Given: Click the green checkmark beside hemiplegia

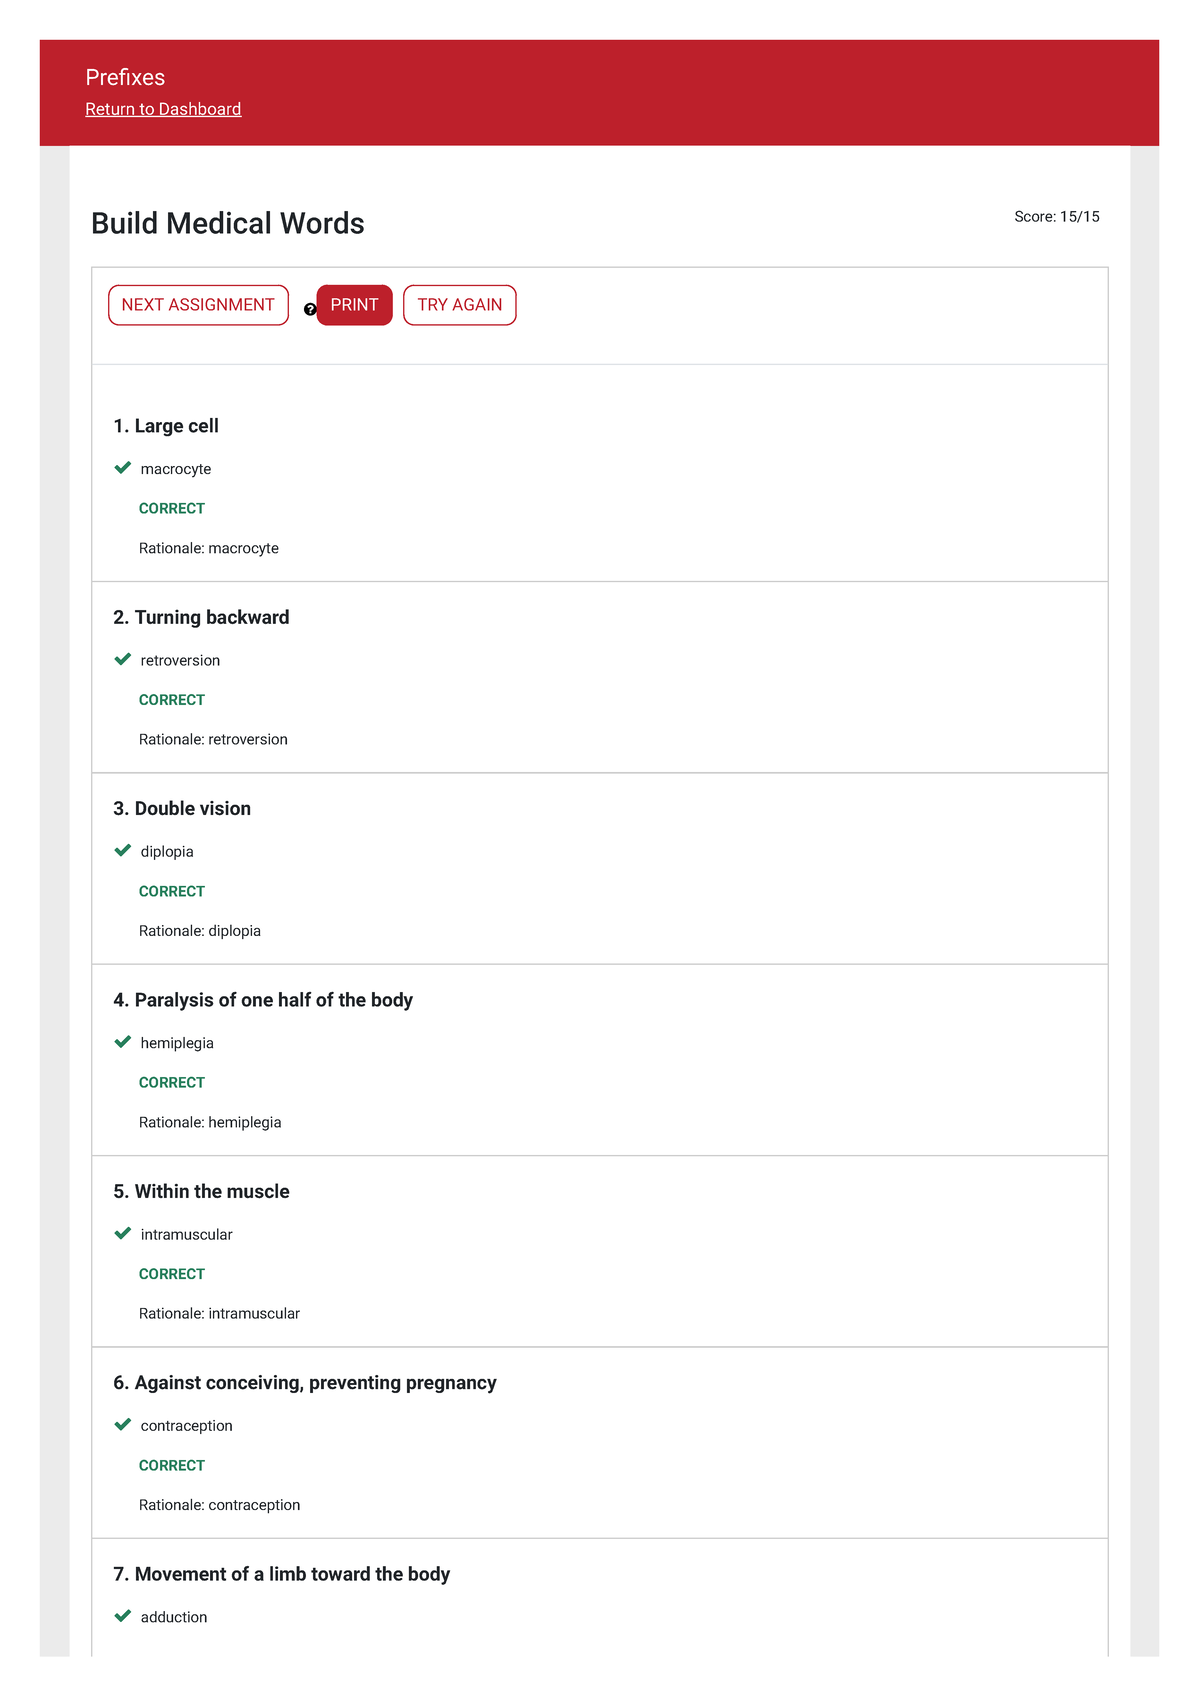Looking at the screenshot, I should click(123, 1042).
